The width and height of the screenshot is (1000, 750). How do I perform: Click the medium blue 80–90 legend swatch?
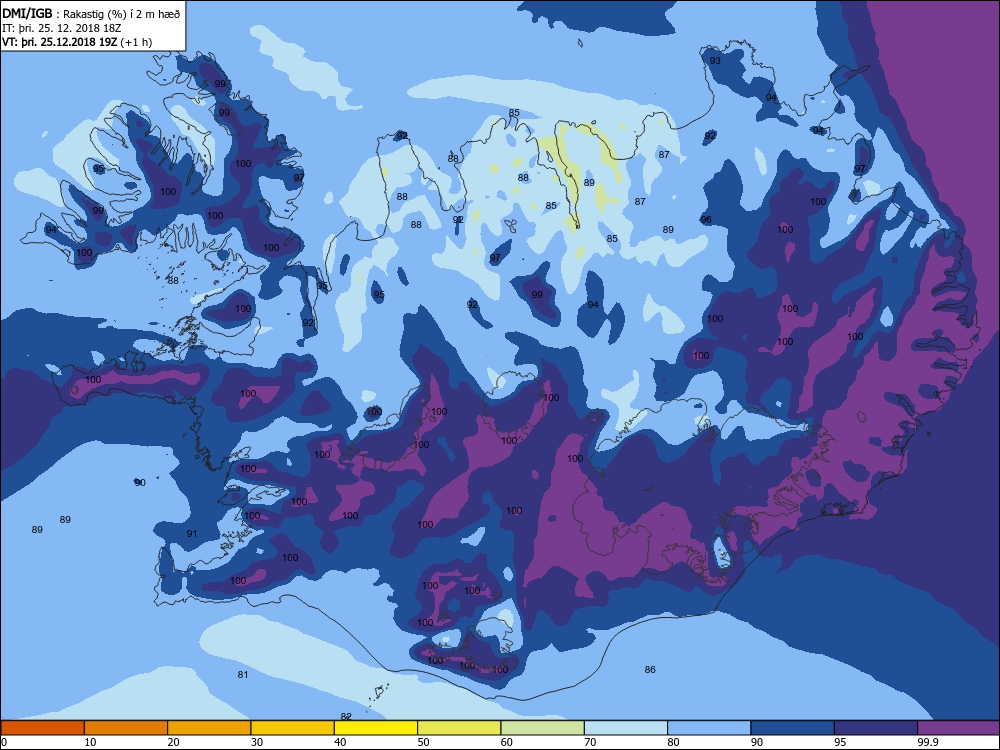(709, 728)
